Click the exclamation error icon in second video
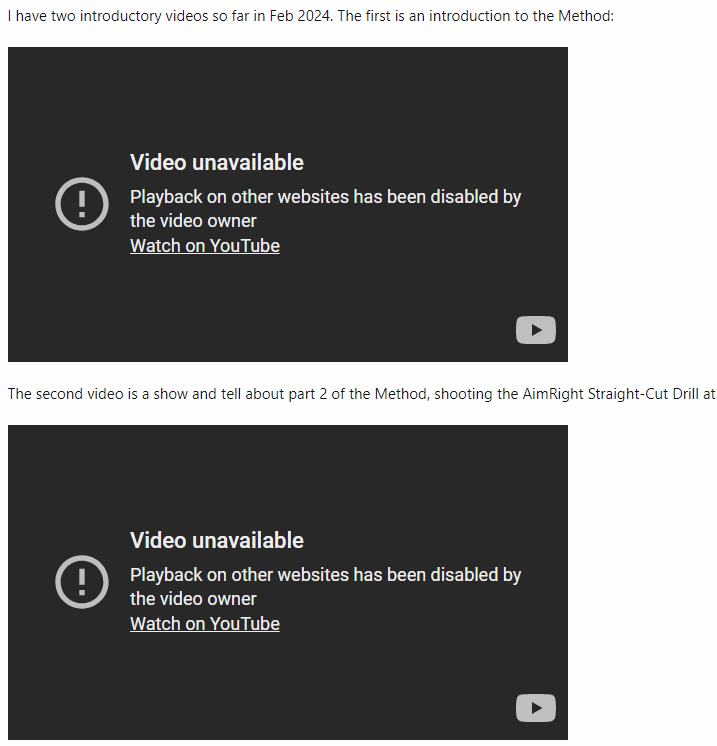The image size is (717, 746). [x=82, y=582]
